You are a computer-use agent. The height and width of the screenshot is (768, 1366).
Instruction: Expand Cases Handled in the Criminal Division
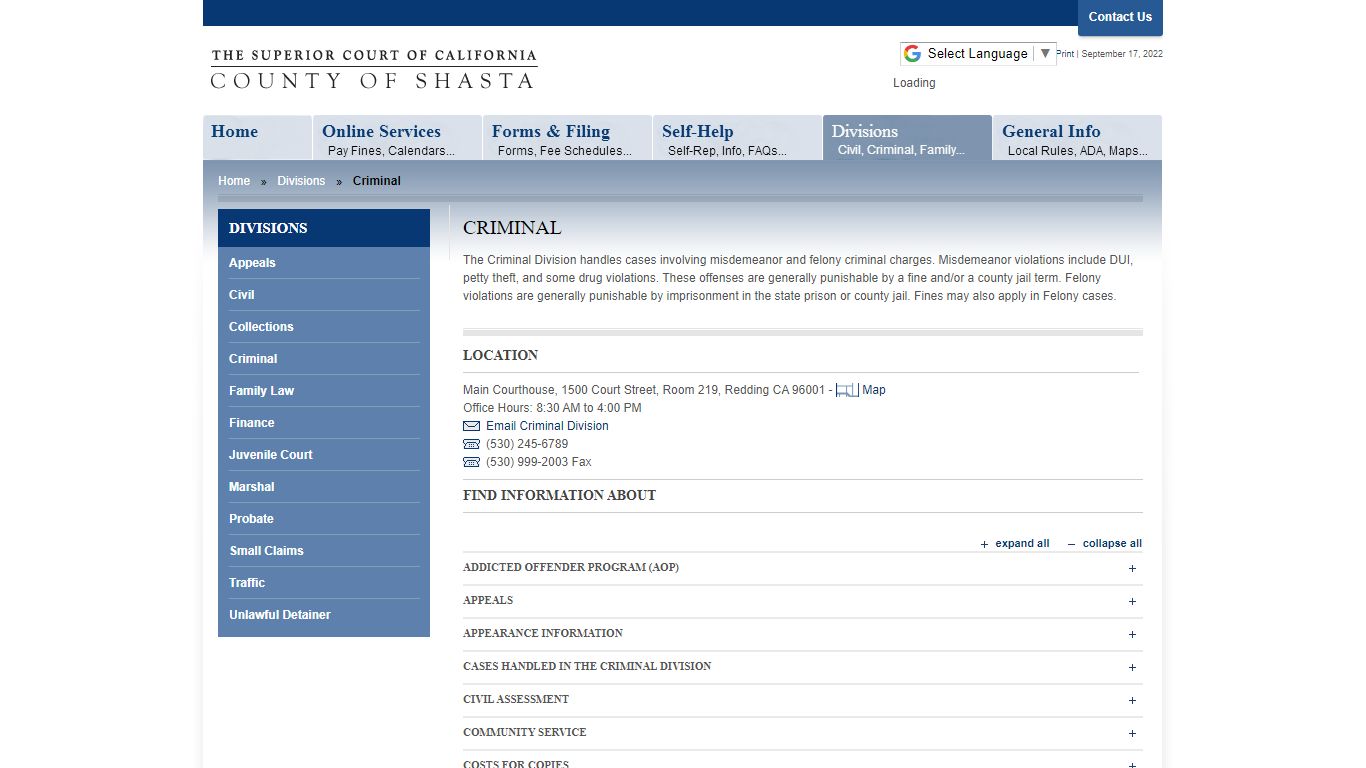pos(802,667)
